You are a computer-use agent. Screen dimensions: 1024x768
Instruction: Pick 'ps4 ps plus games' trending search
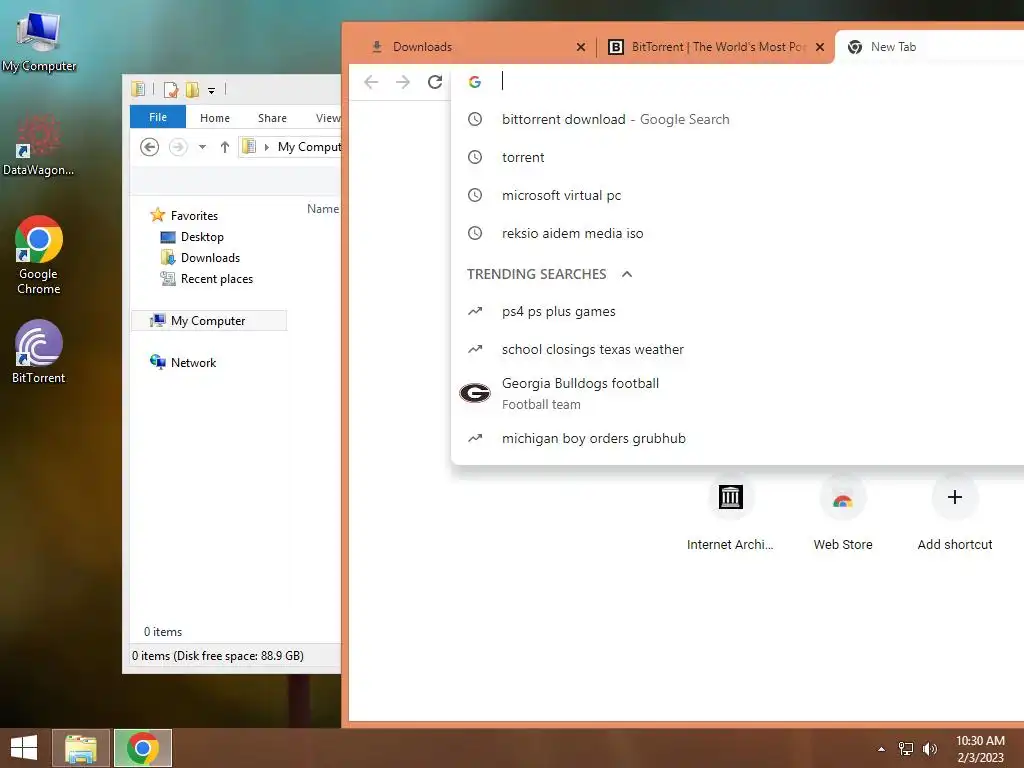click(738, 312)
